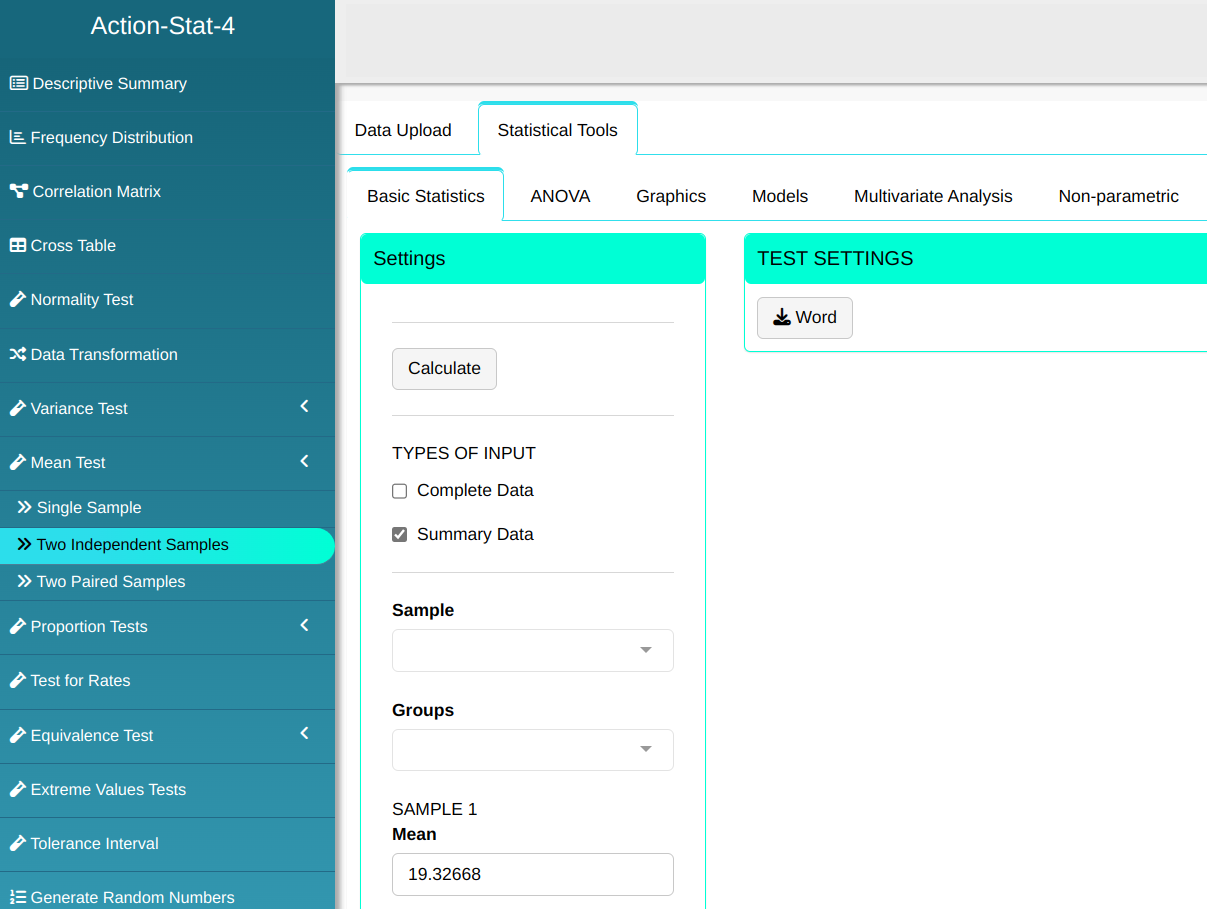Click the Frequency Distribution chart icon
The height and width of the screenshot is (909, 1207).
point(17,138)
